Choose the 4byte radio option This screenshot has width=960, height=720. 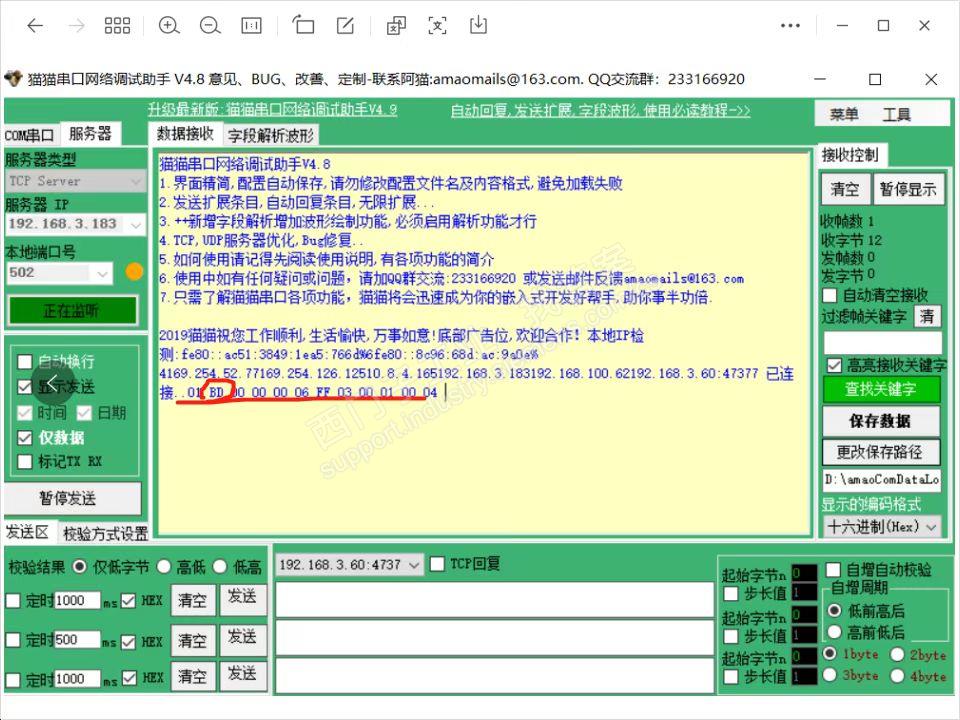point(897,675)
